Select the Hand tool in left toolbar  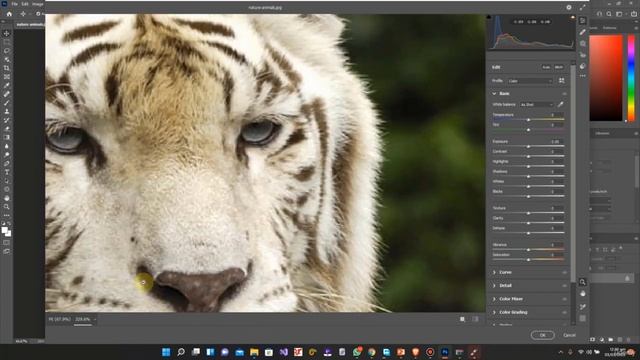click(7, 198)
